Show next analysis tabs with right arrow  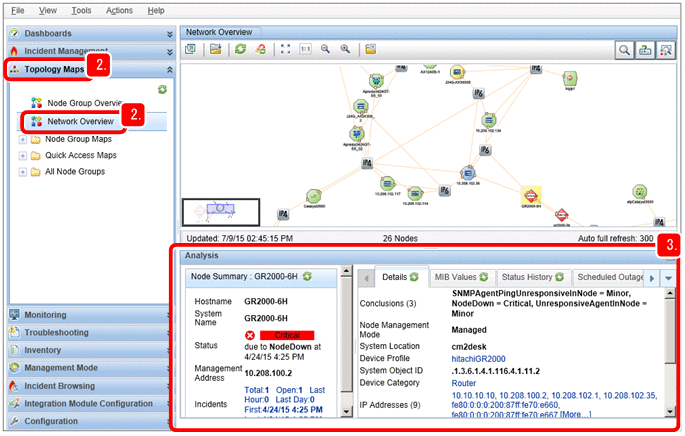(652, 278)
